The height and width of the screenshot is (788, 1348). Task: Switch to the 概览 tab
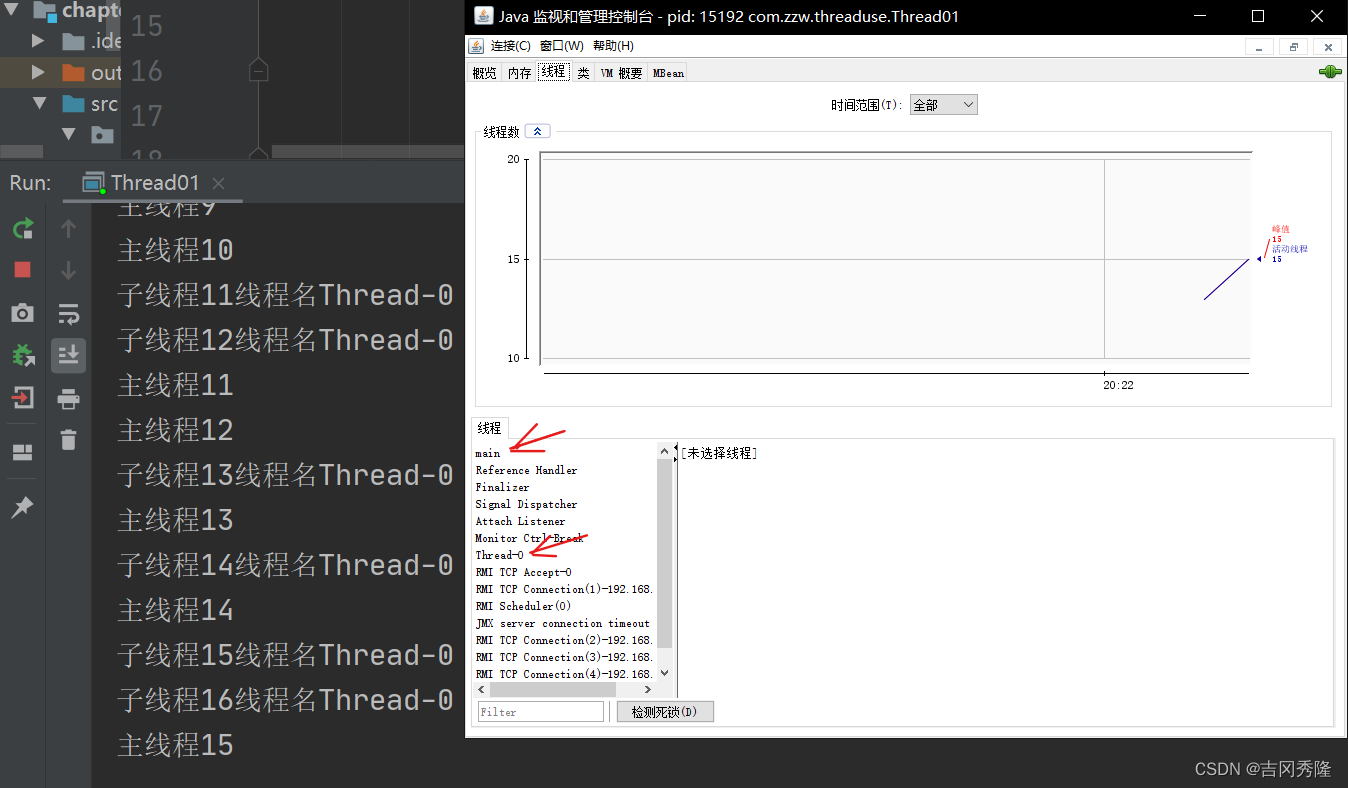pyautogui.click(x=485, y=73)
